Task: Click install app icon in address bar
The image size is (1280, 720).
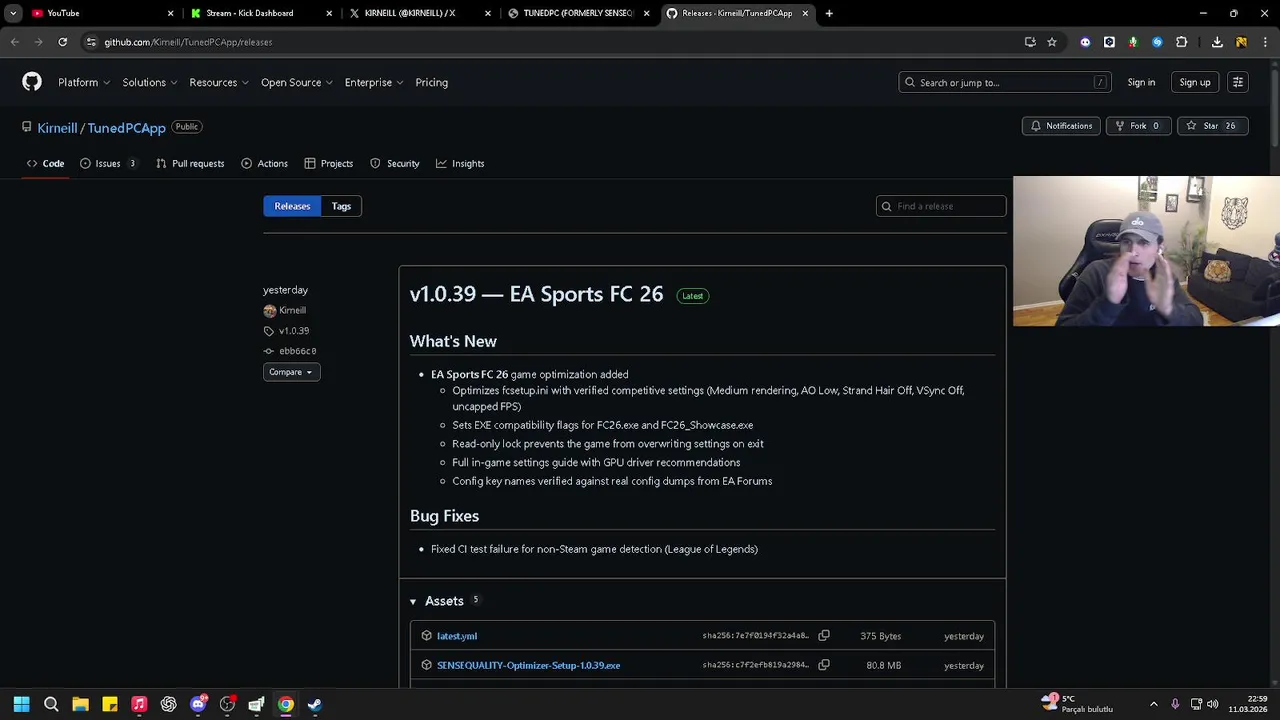Action: [x=1030, y=42]
